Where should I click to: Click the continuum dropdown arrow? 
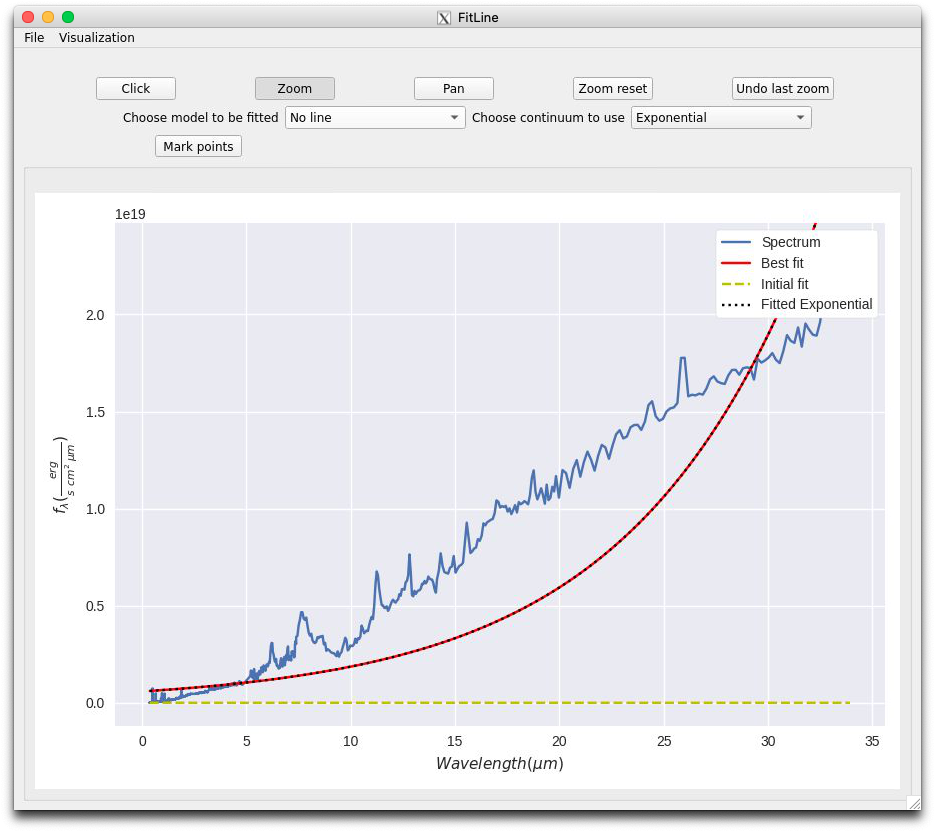pos(800,117)
